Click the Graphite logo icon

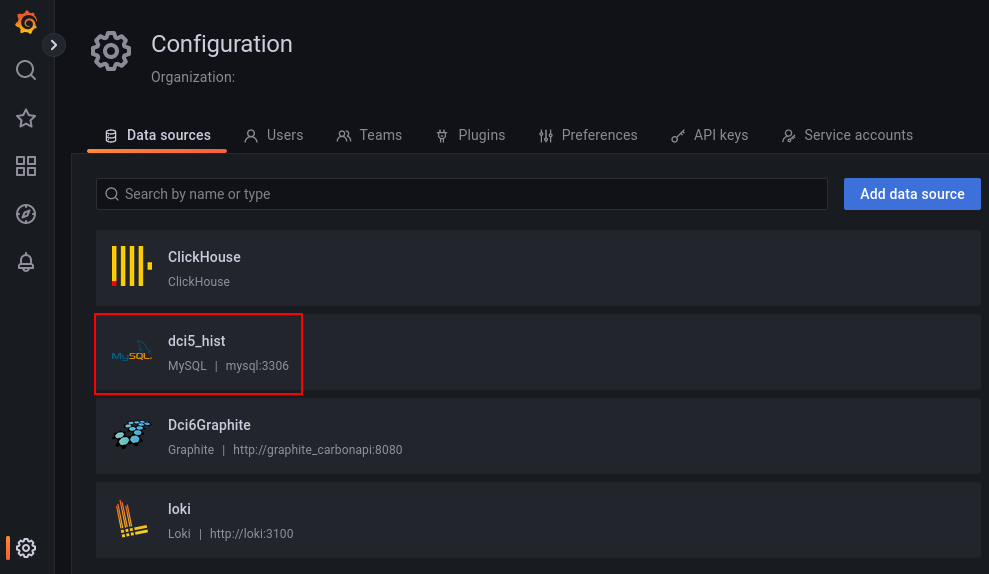point(132,434)
